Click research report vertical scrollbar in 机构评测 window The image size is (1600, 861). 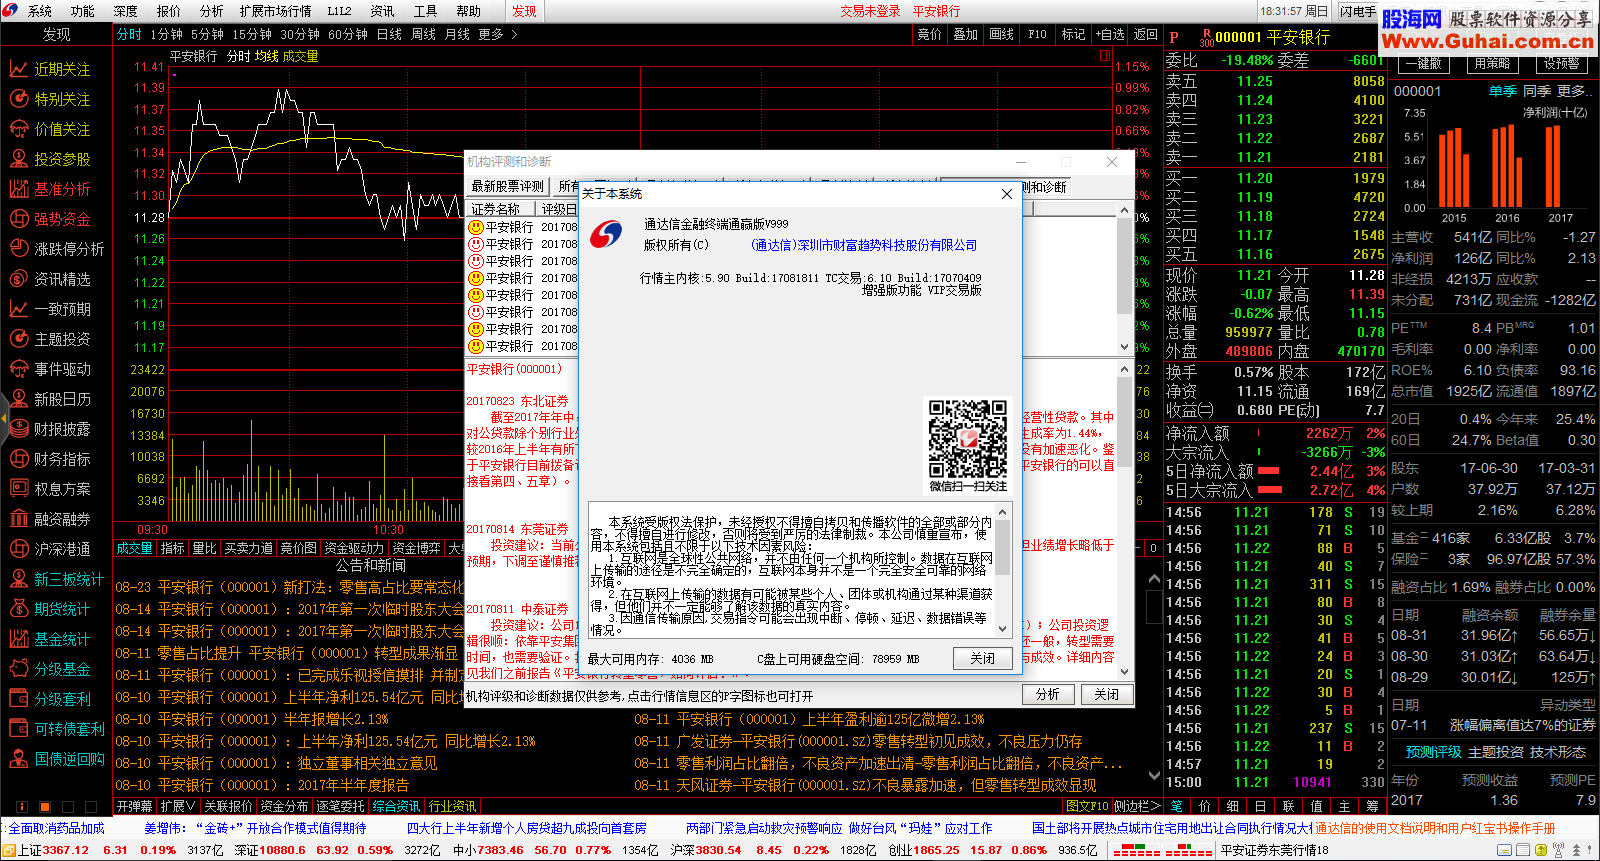pos(1124,520)
